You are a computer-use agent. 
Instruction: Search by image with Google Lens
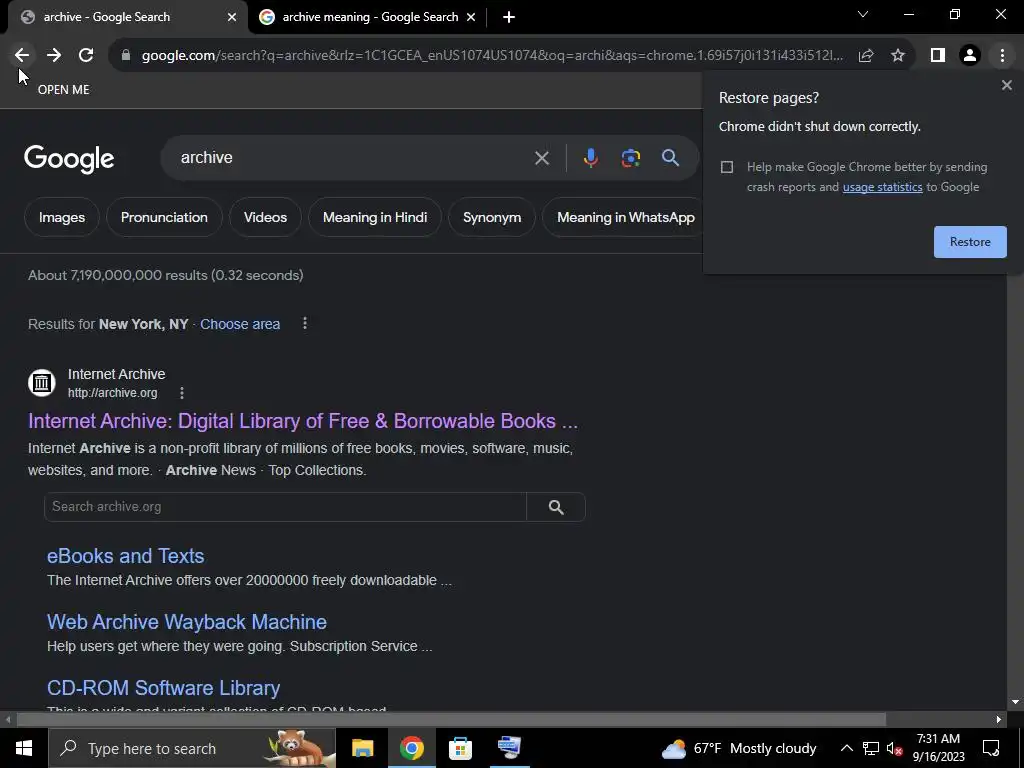coord(631,158)
